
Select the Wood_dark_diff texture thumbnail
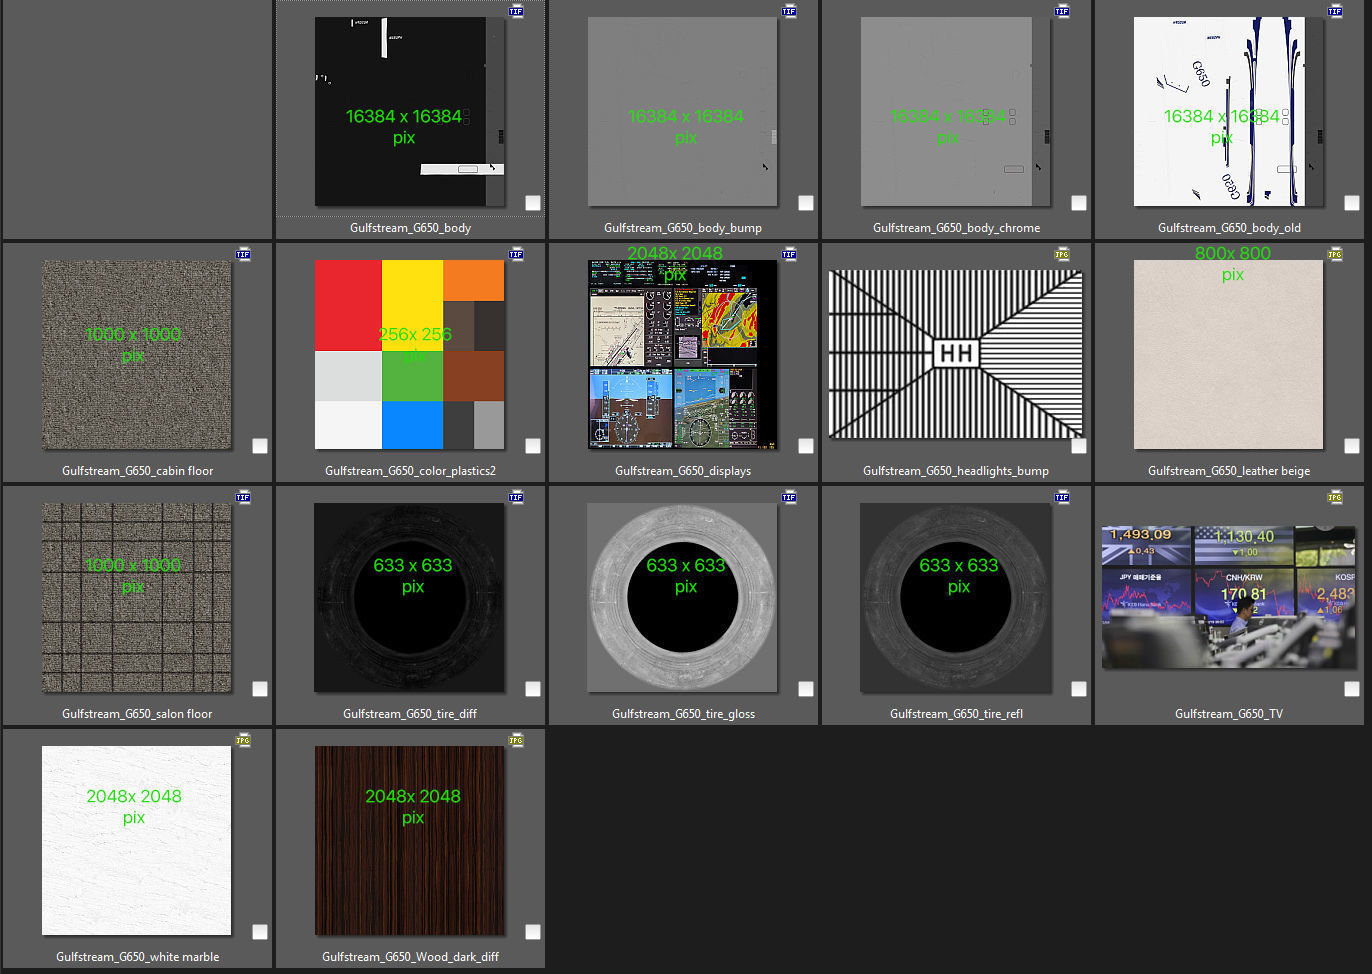(x=410, y=840)
